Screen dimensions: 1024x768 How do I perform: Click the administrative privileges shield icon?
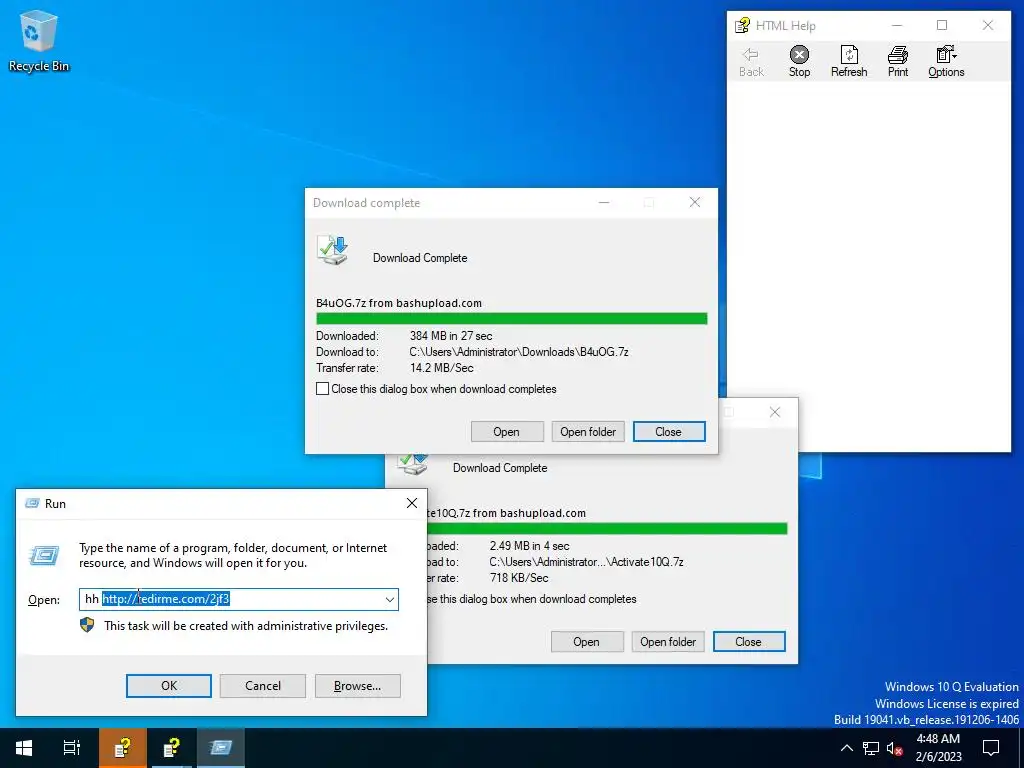click(87, 625)
